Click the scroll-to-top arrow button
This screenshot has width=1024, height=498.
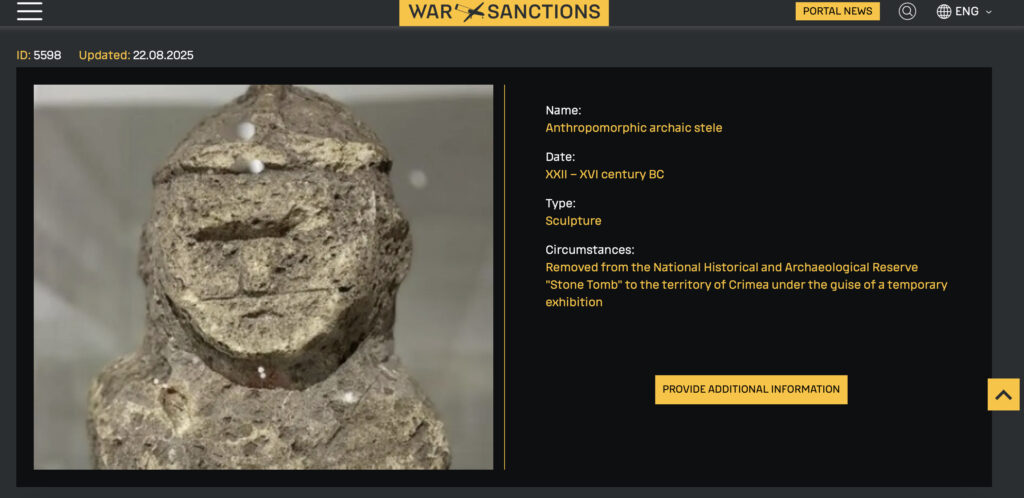[x=1003, y=394]
